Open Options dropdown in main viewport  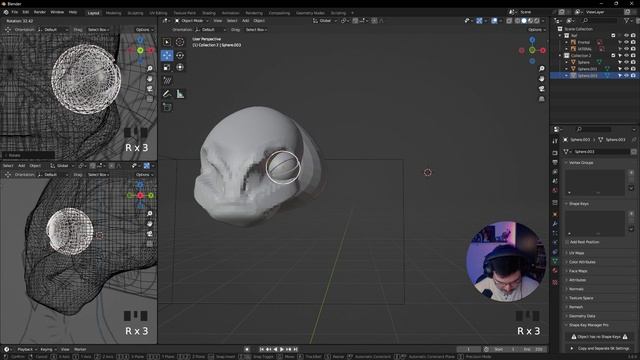click(537, 30)
